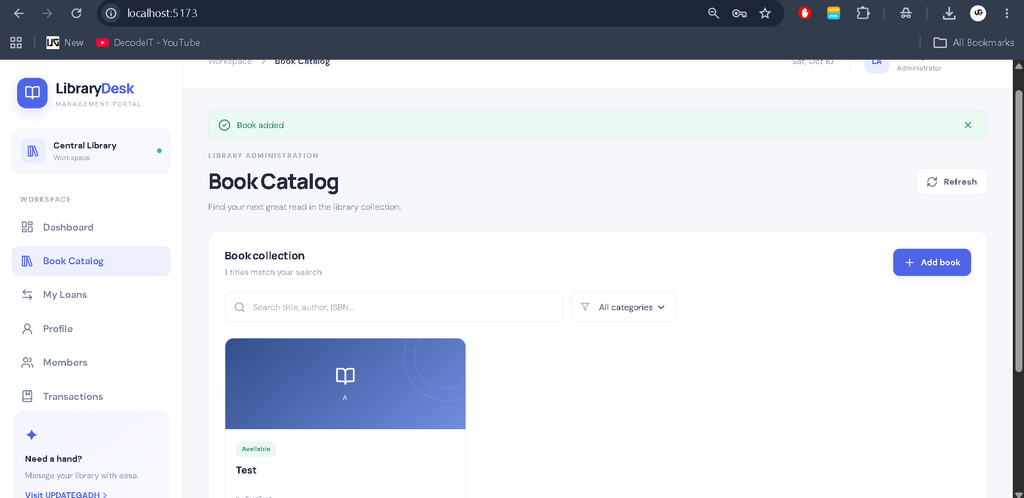
Task: Click the Book Catalog breadcrumb
Action: pos(302,61)
